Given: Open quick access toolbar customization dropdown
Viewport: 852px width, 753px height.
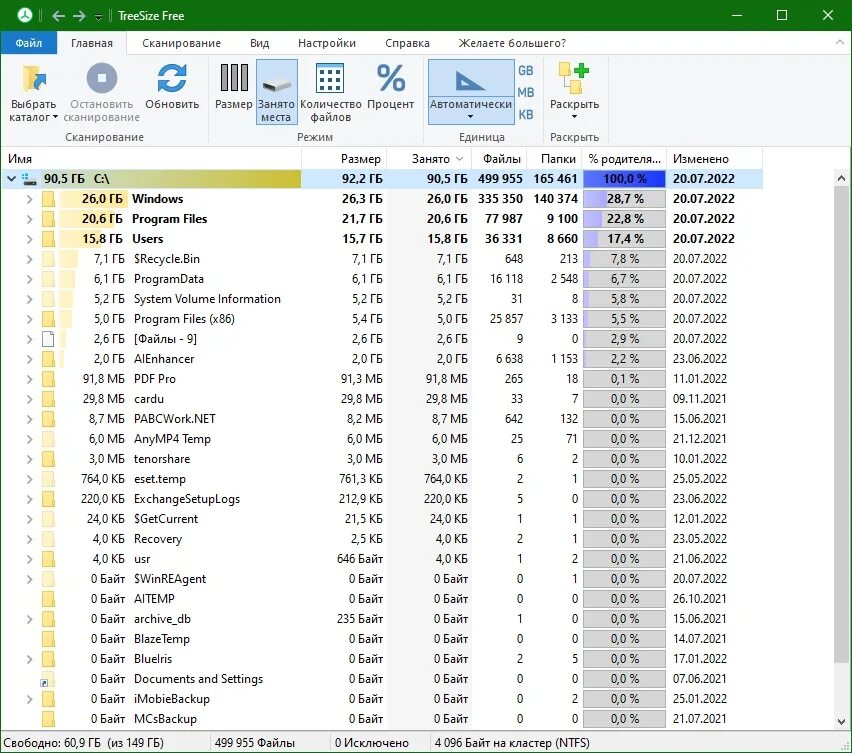Looking at the screenshot, I should (x=98, y=16).
